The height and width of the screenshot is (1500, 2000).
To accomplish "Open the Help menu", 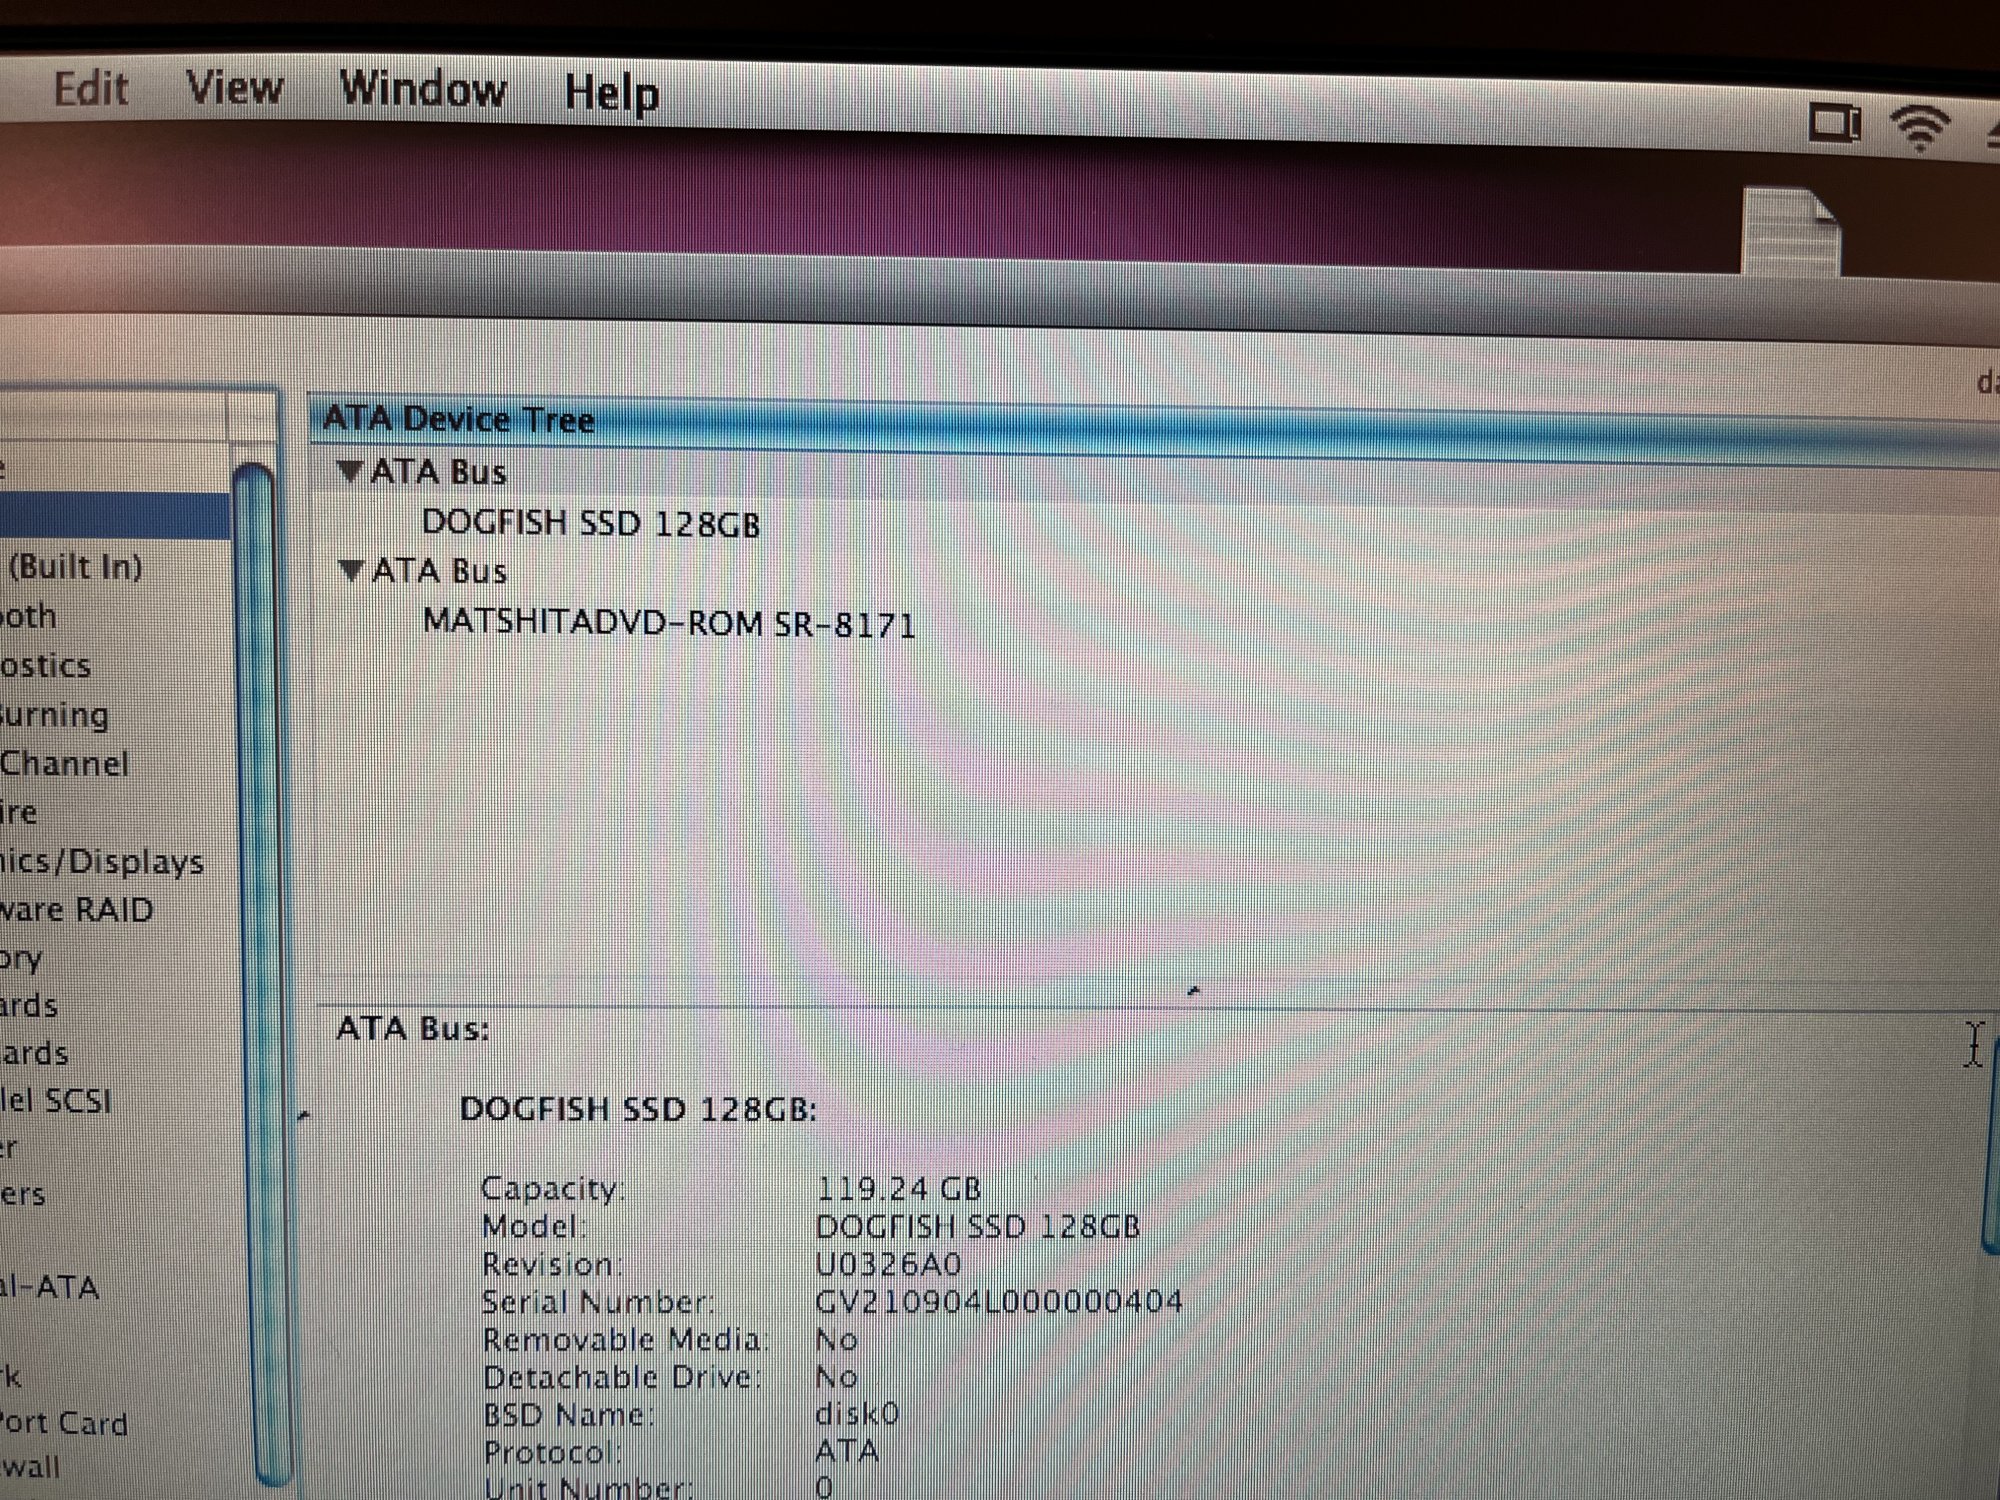I will [611, 94].
